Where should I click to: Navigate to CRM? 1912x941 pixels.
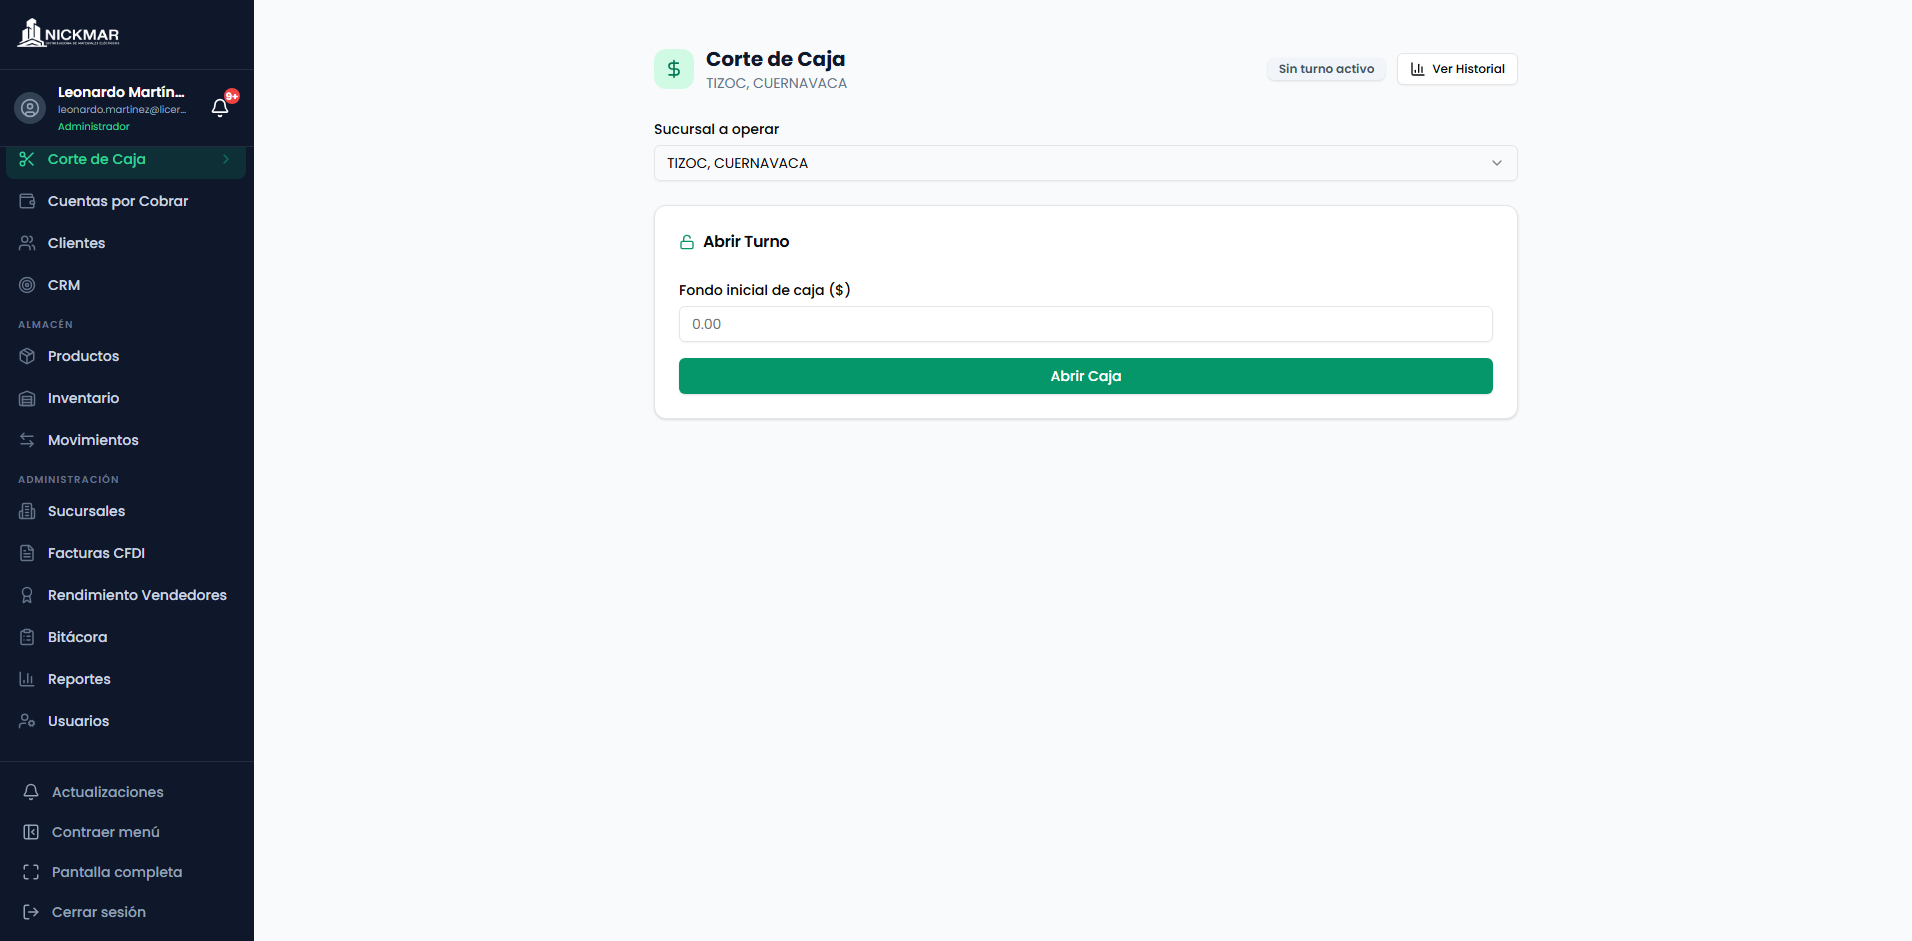[126, 285]
